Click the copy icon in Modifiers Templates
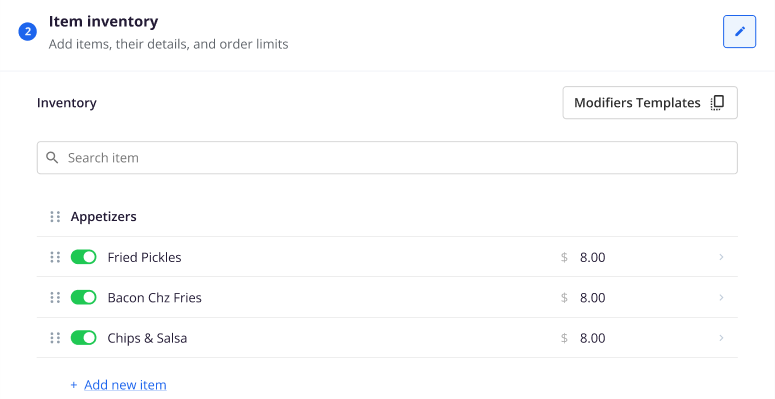The width and height of the screenshot is (775, 399). 717,103
